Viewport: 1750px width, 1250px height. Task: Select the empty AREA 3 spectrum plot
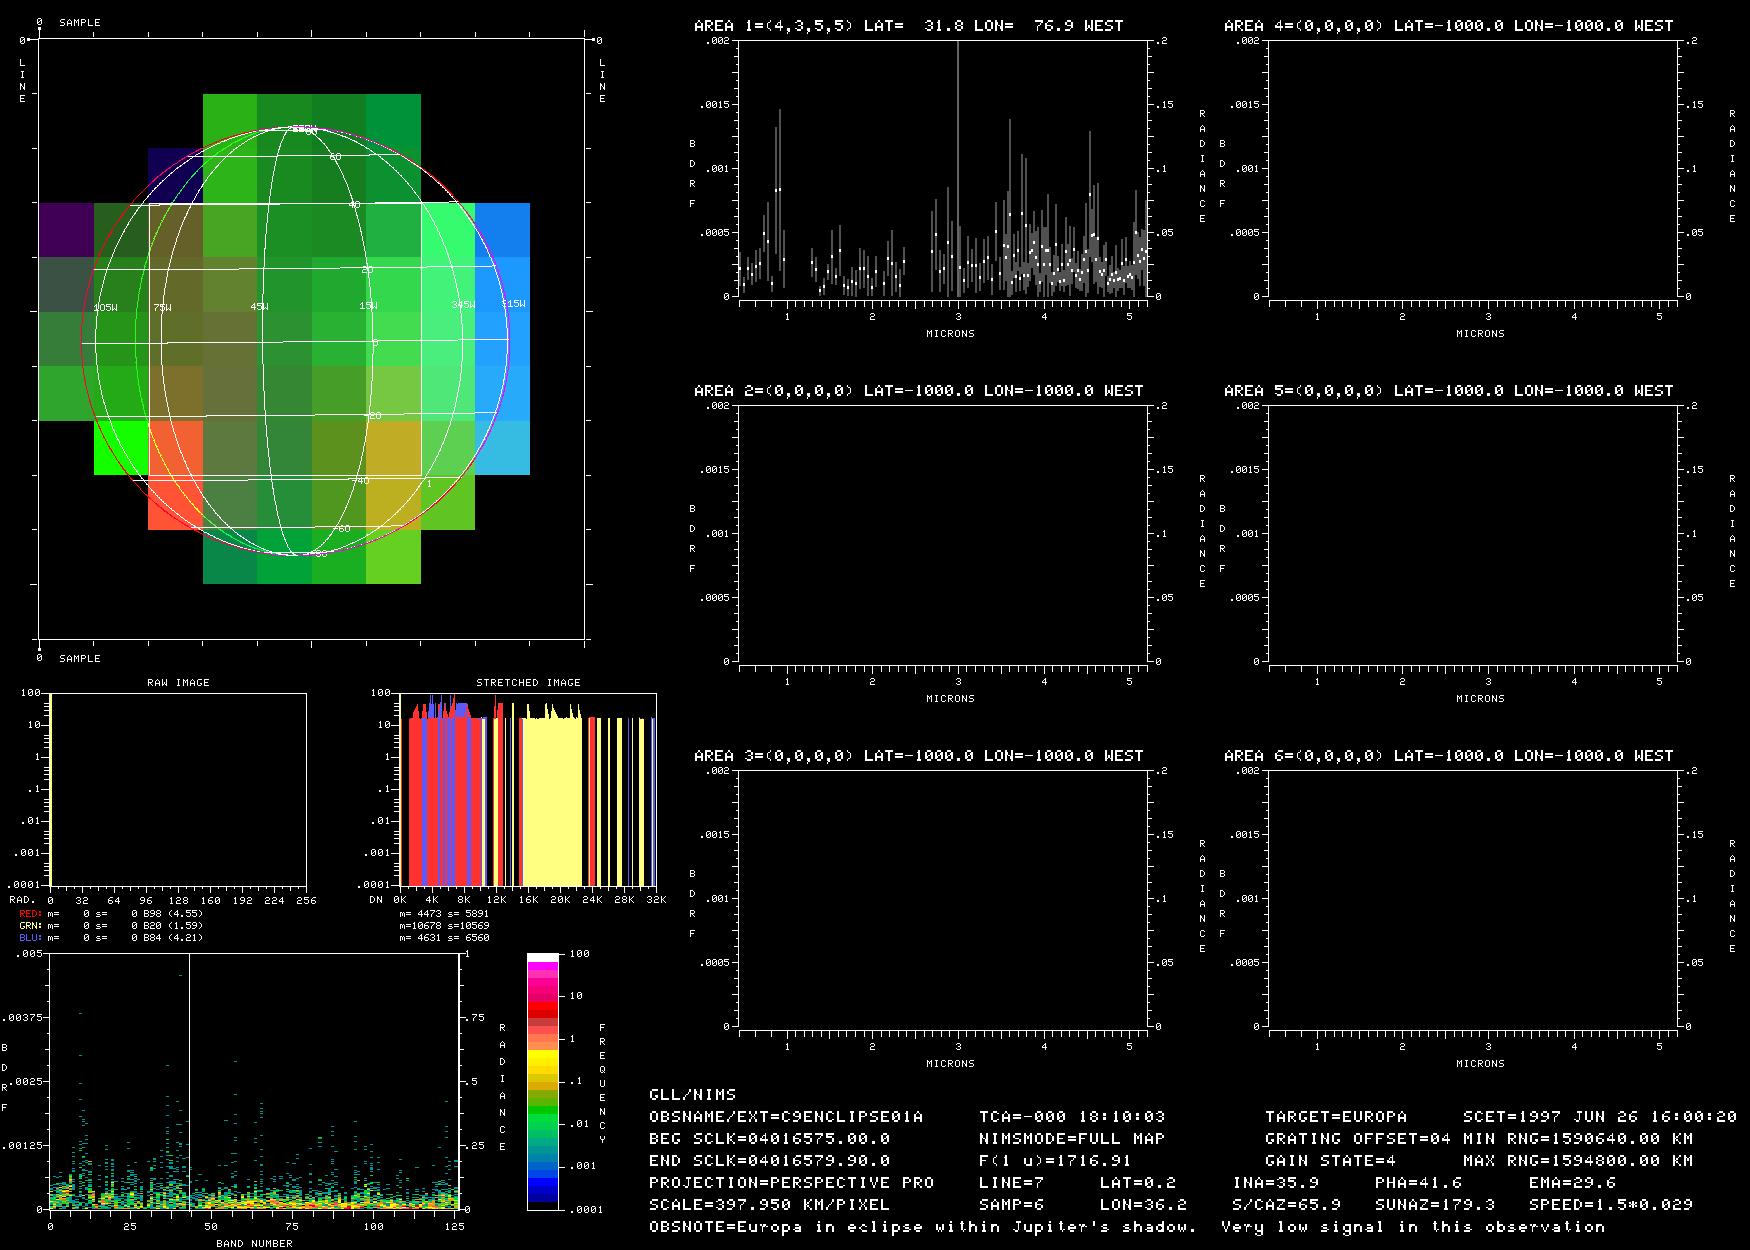click(x=942, y=899)
